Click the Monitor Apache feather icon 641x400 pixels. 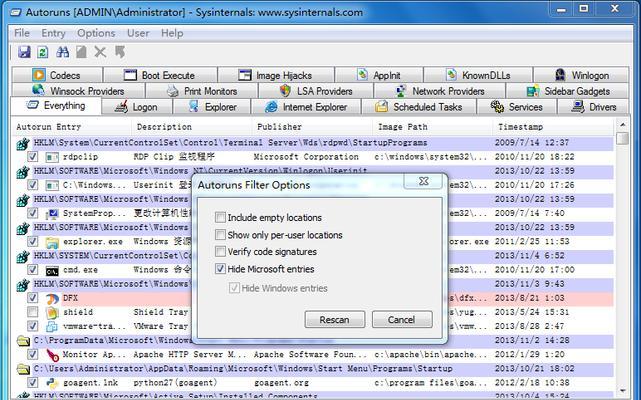[x=52, y=355]
